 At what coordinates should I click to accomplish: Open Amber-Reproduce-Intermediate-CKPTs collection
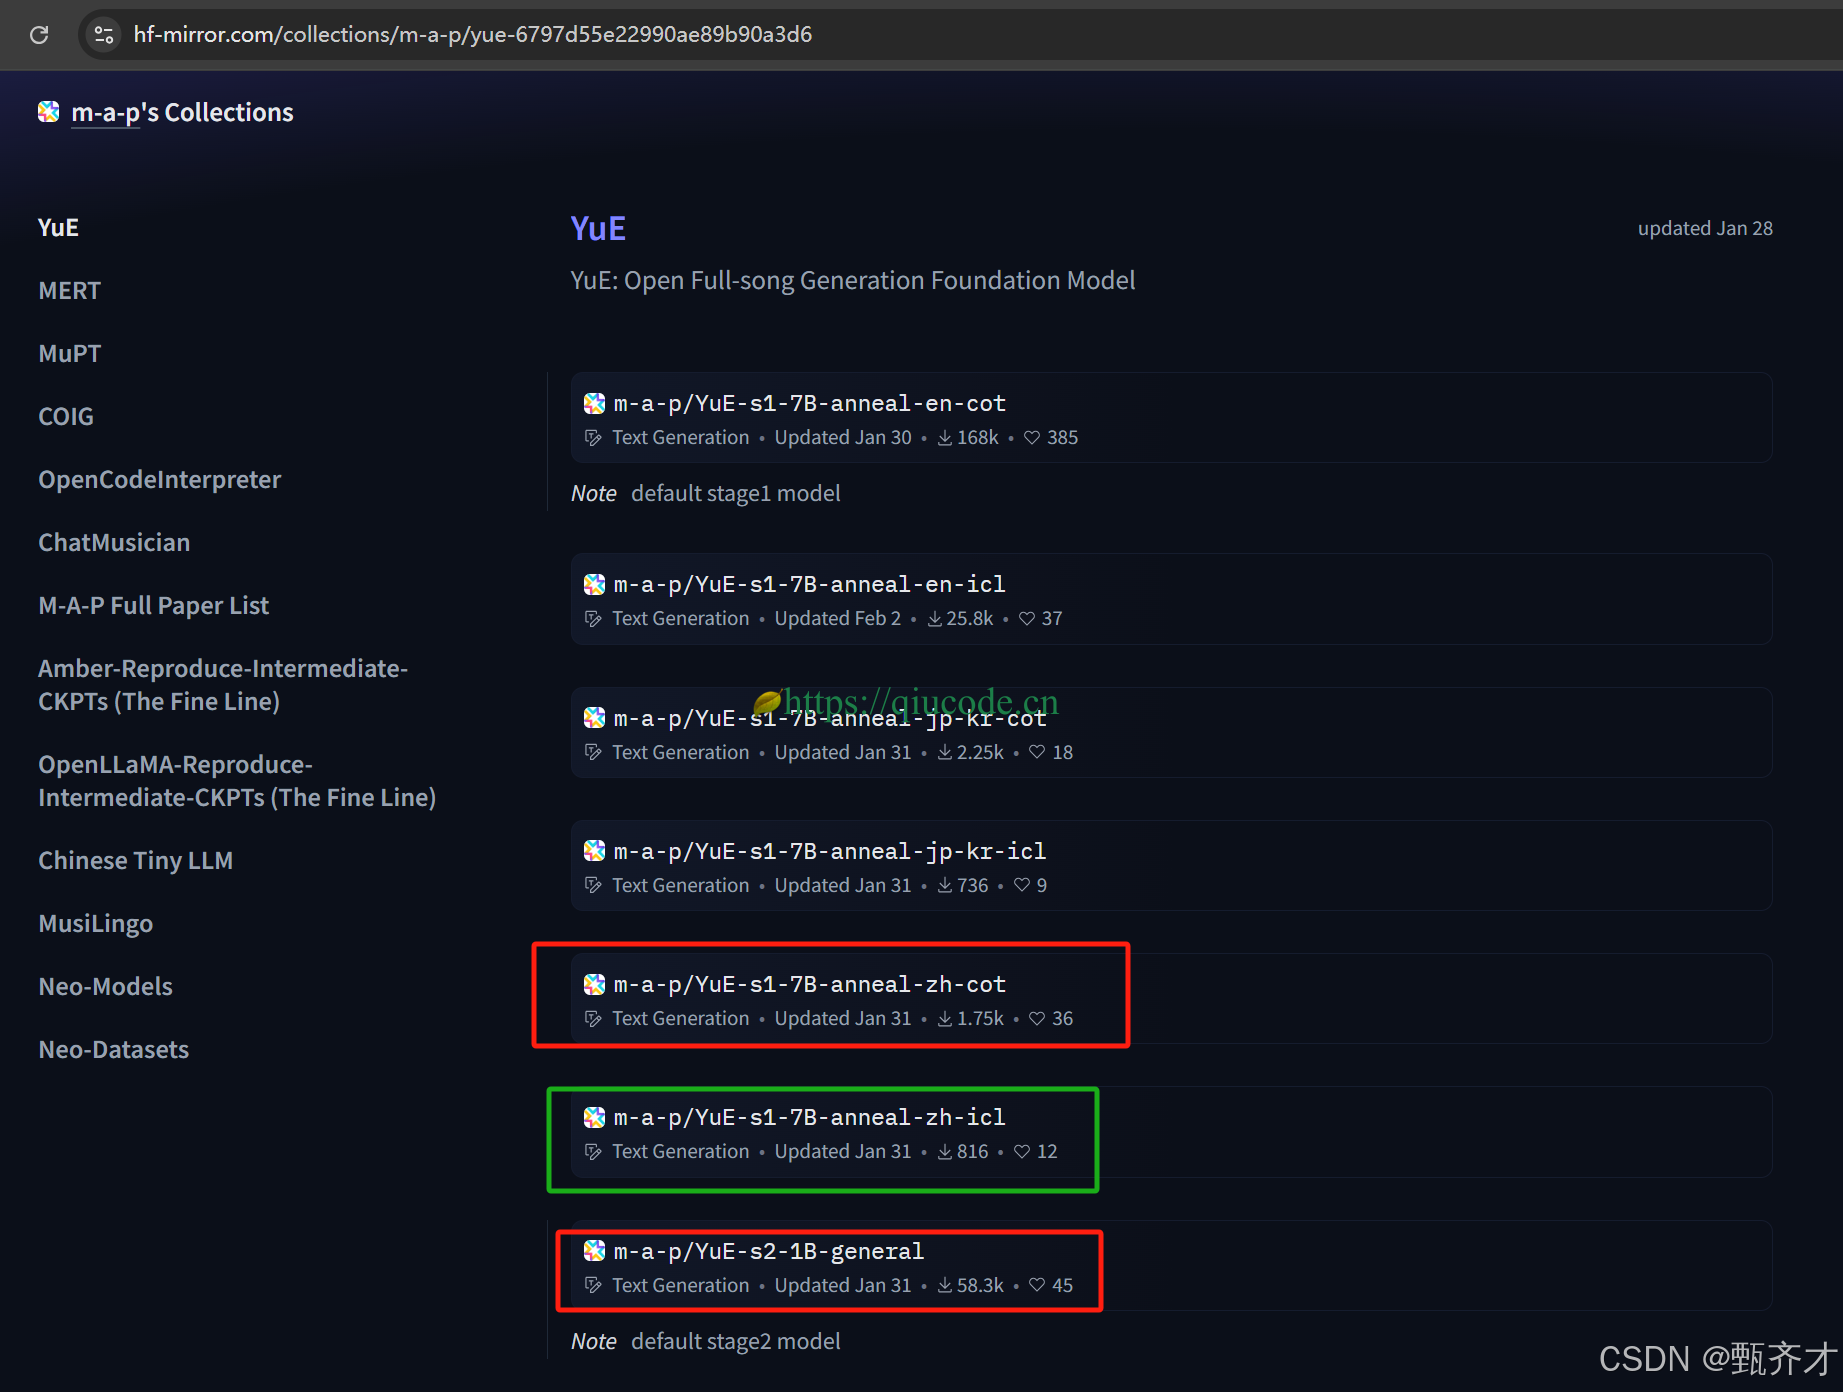(x=223, y=685)
